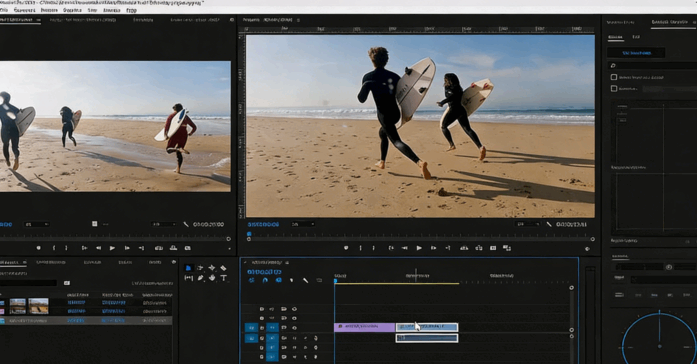Screen dimensions: 697x364
Task: Open timeline display settings wrench
Action: click(x=305, y=280)
